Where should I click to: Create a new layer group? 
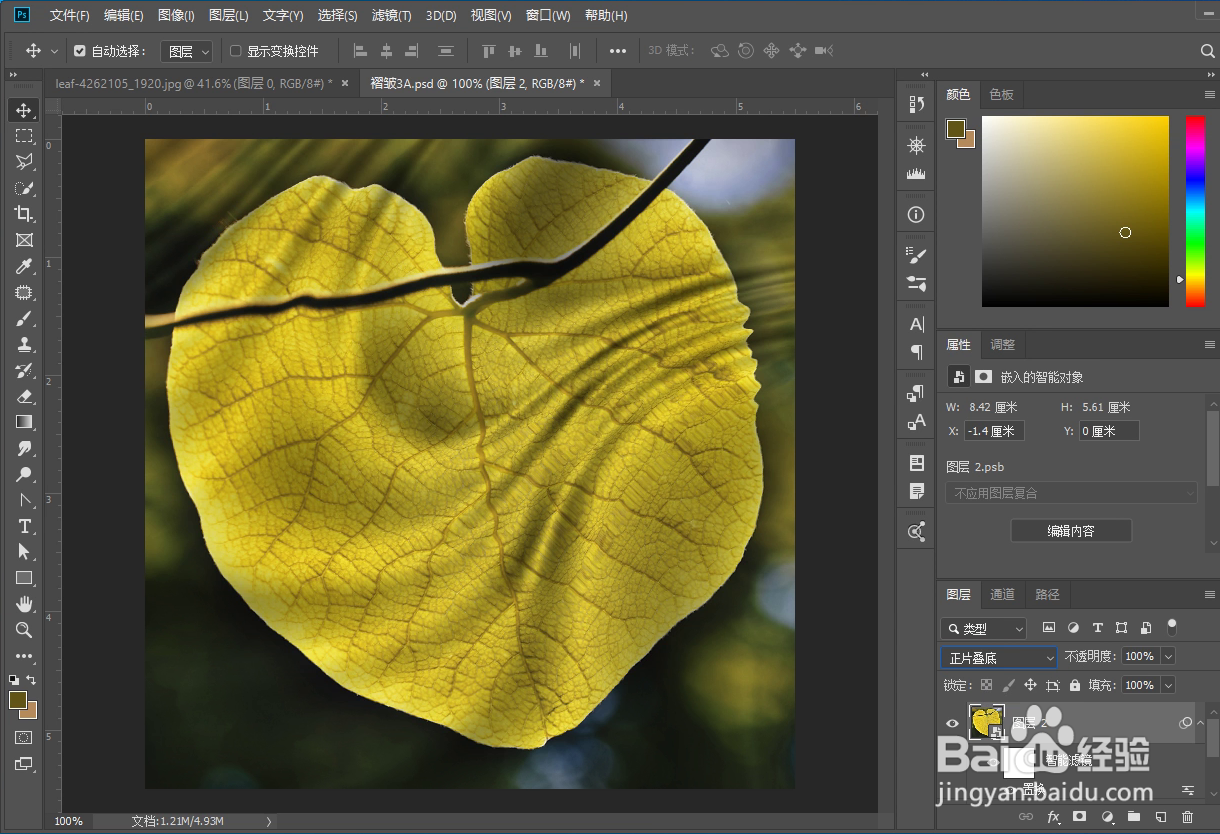click(1134, 817)
